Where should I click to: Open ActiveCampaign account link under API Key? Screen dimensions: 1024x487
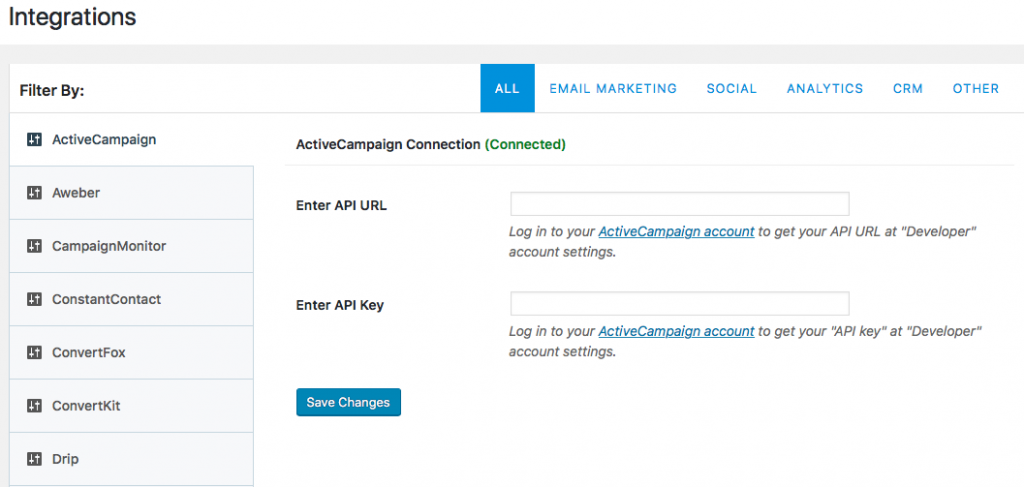(x=676, y=331)
